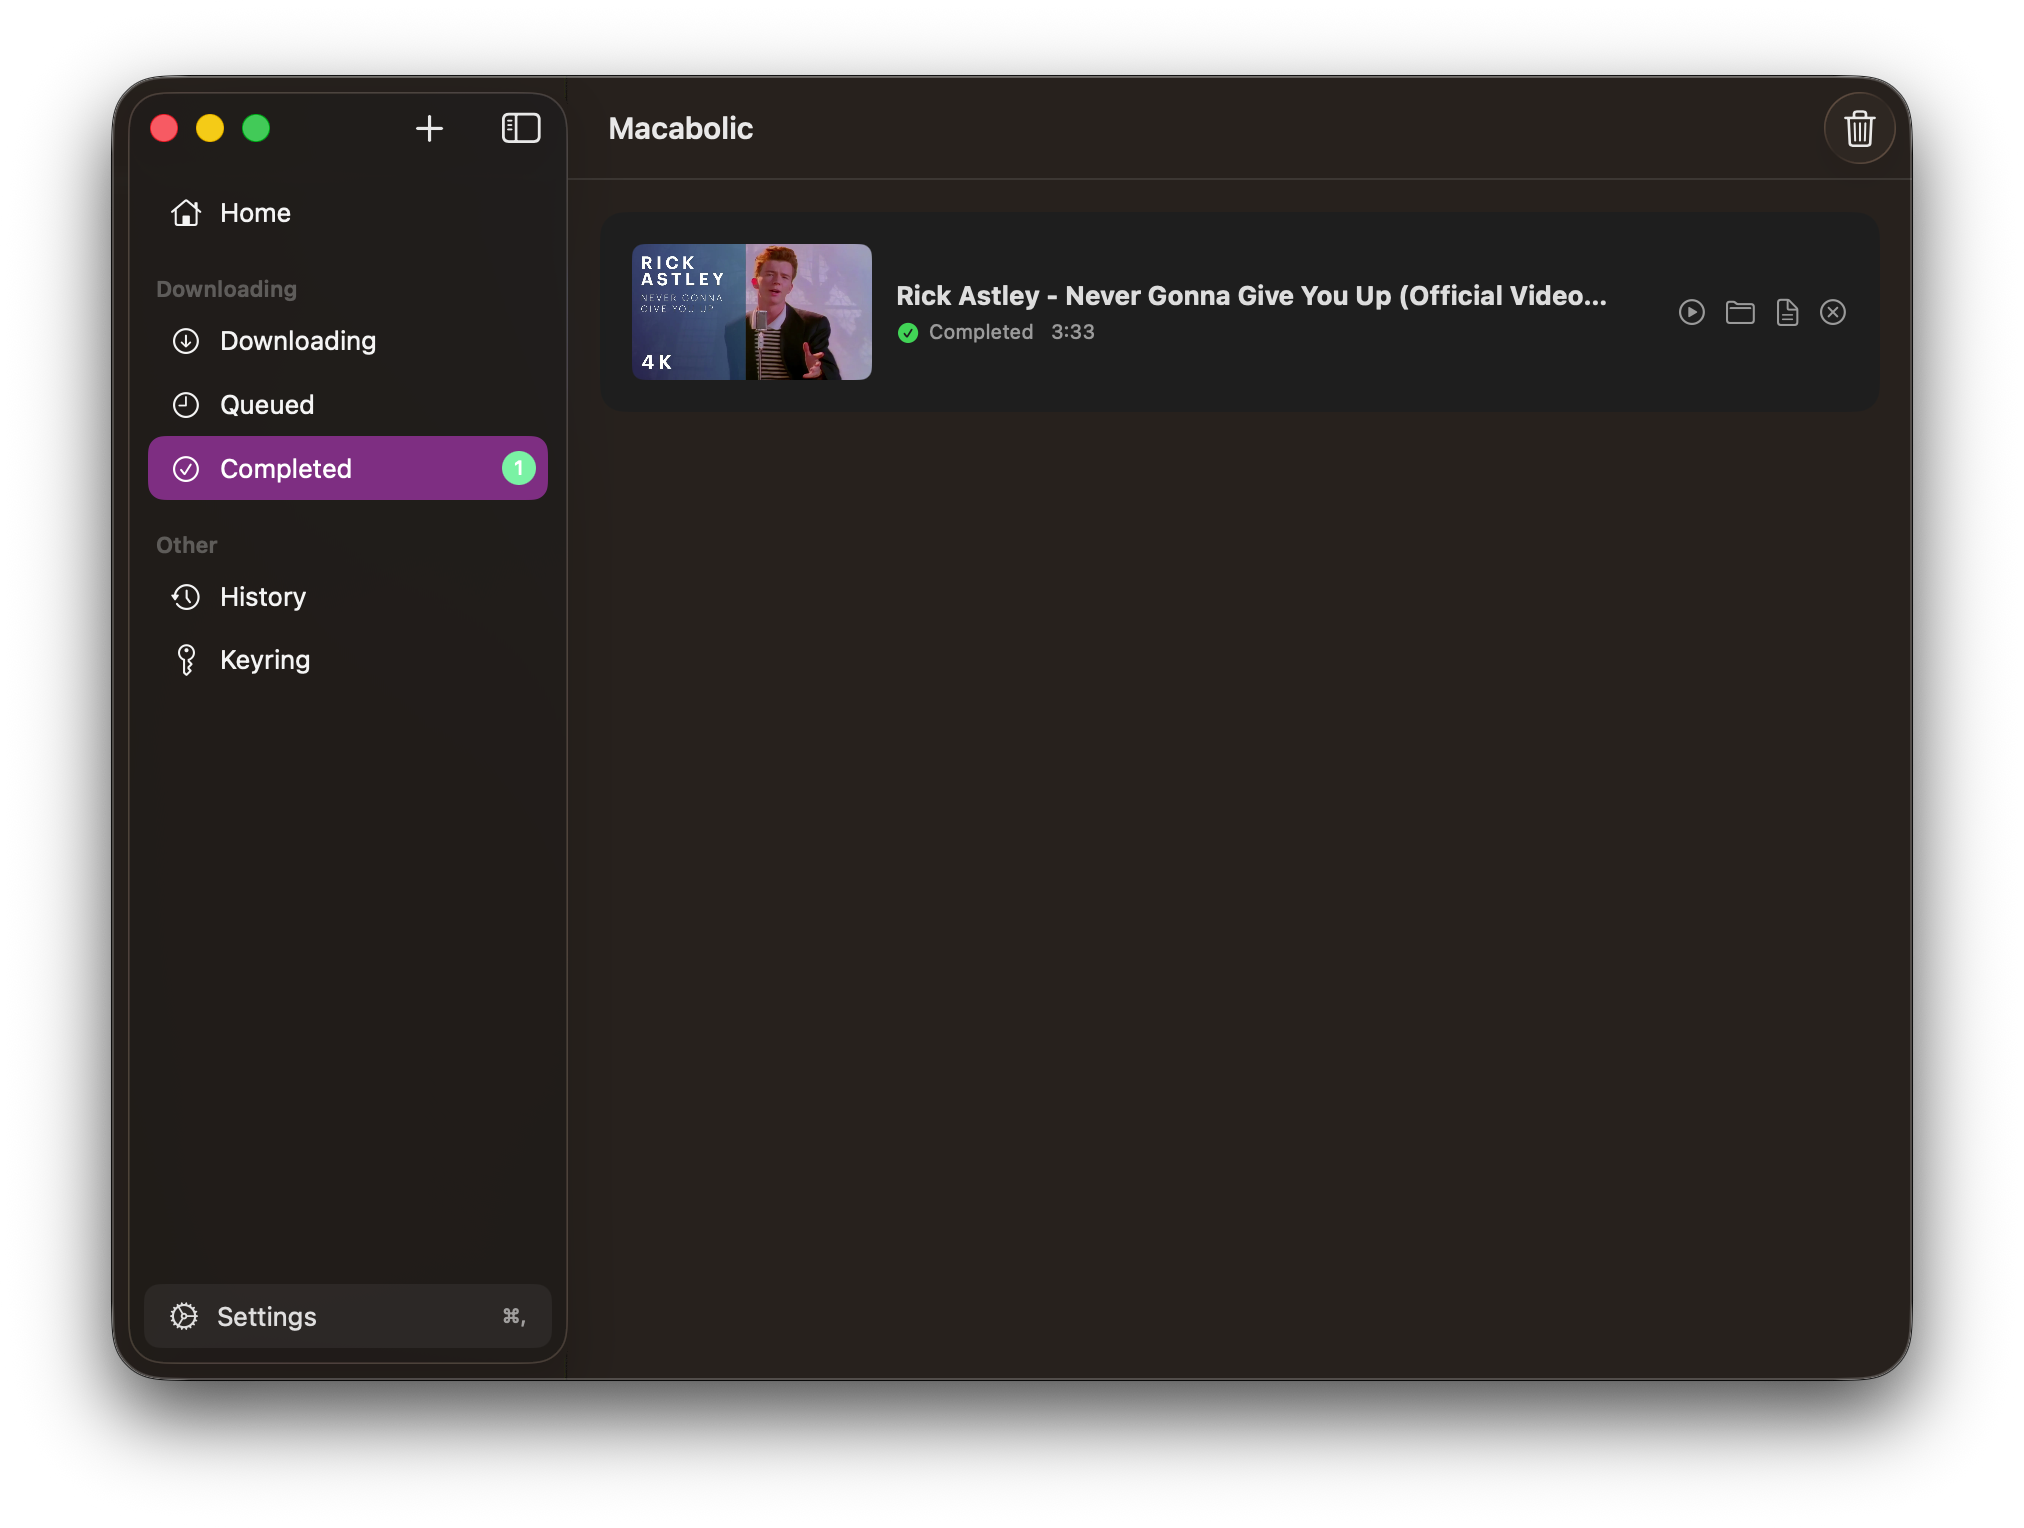
Task: Remove the Rick Astley download from the list
Action: coord(1833,312)
